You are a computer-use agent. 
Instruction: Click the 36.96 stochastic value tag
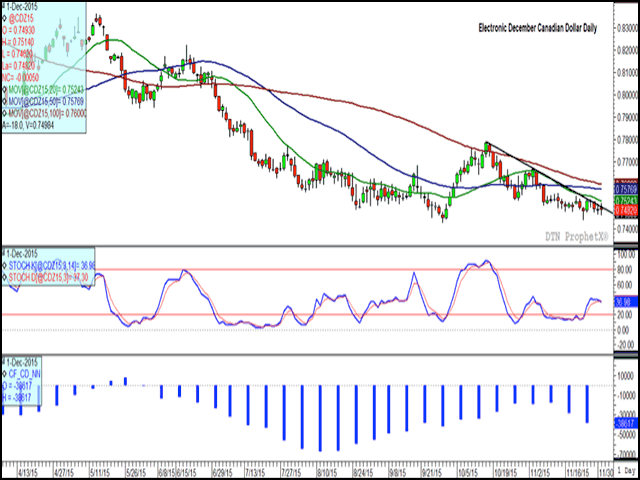[623, 273]
